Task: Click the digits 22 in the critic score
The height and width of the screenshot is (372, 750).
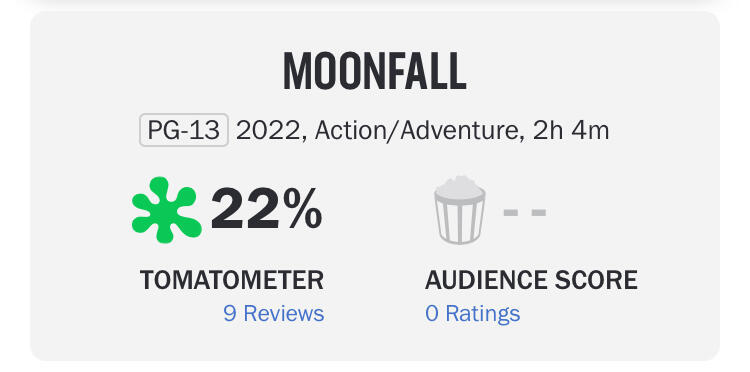Action: coord(244,209)
